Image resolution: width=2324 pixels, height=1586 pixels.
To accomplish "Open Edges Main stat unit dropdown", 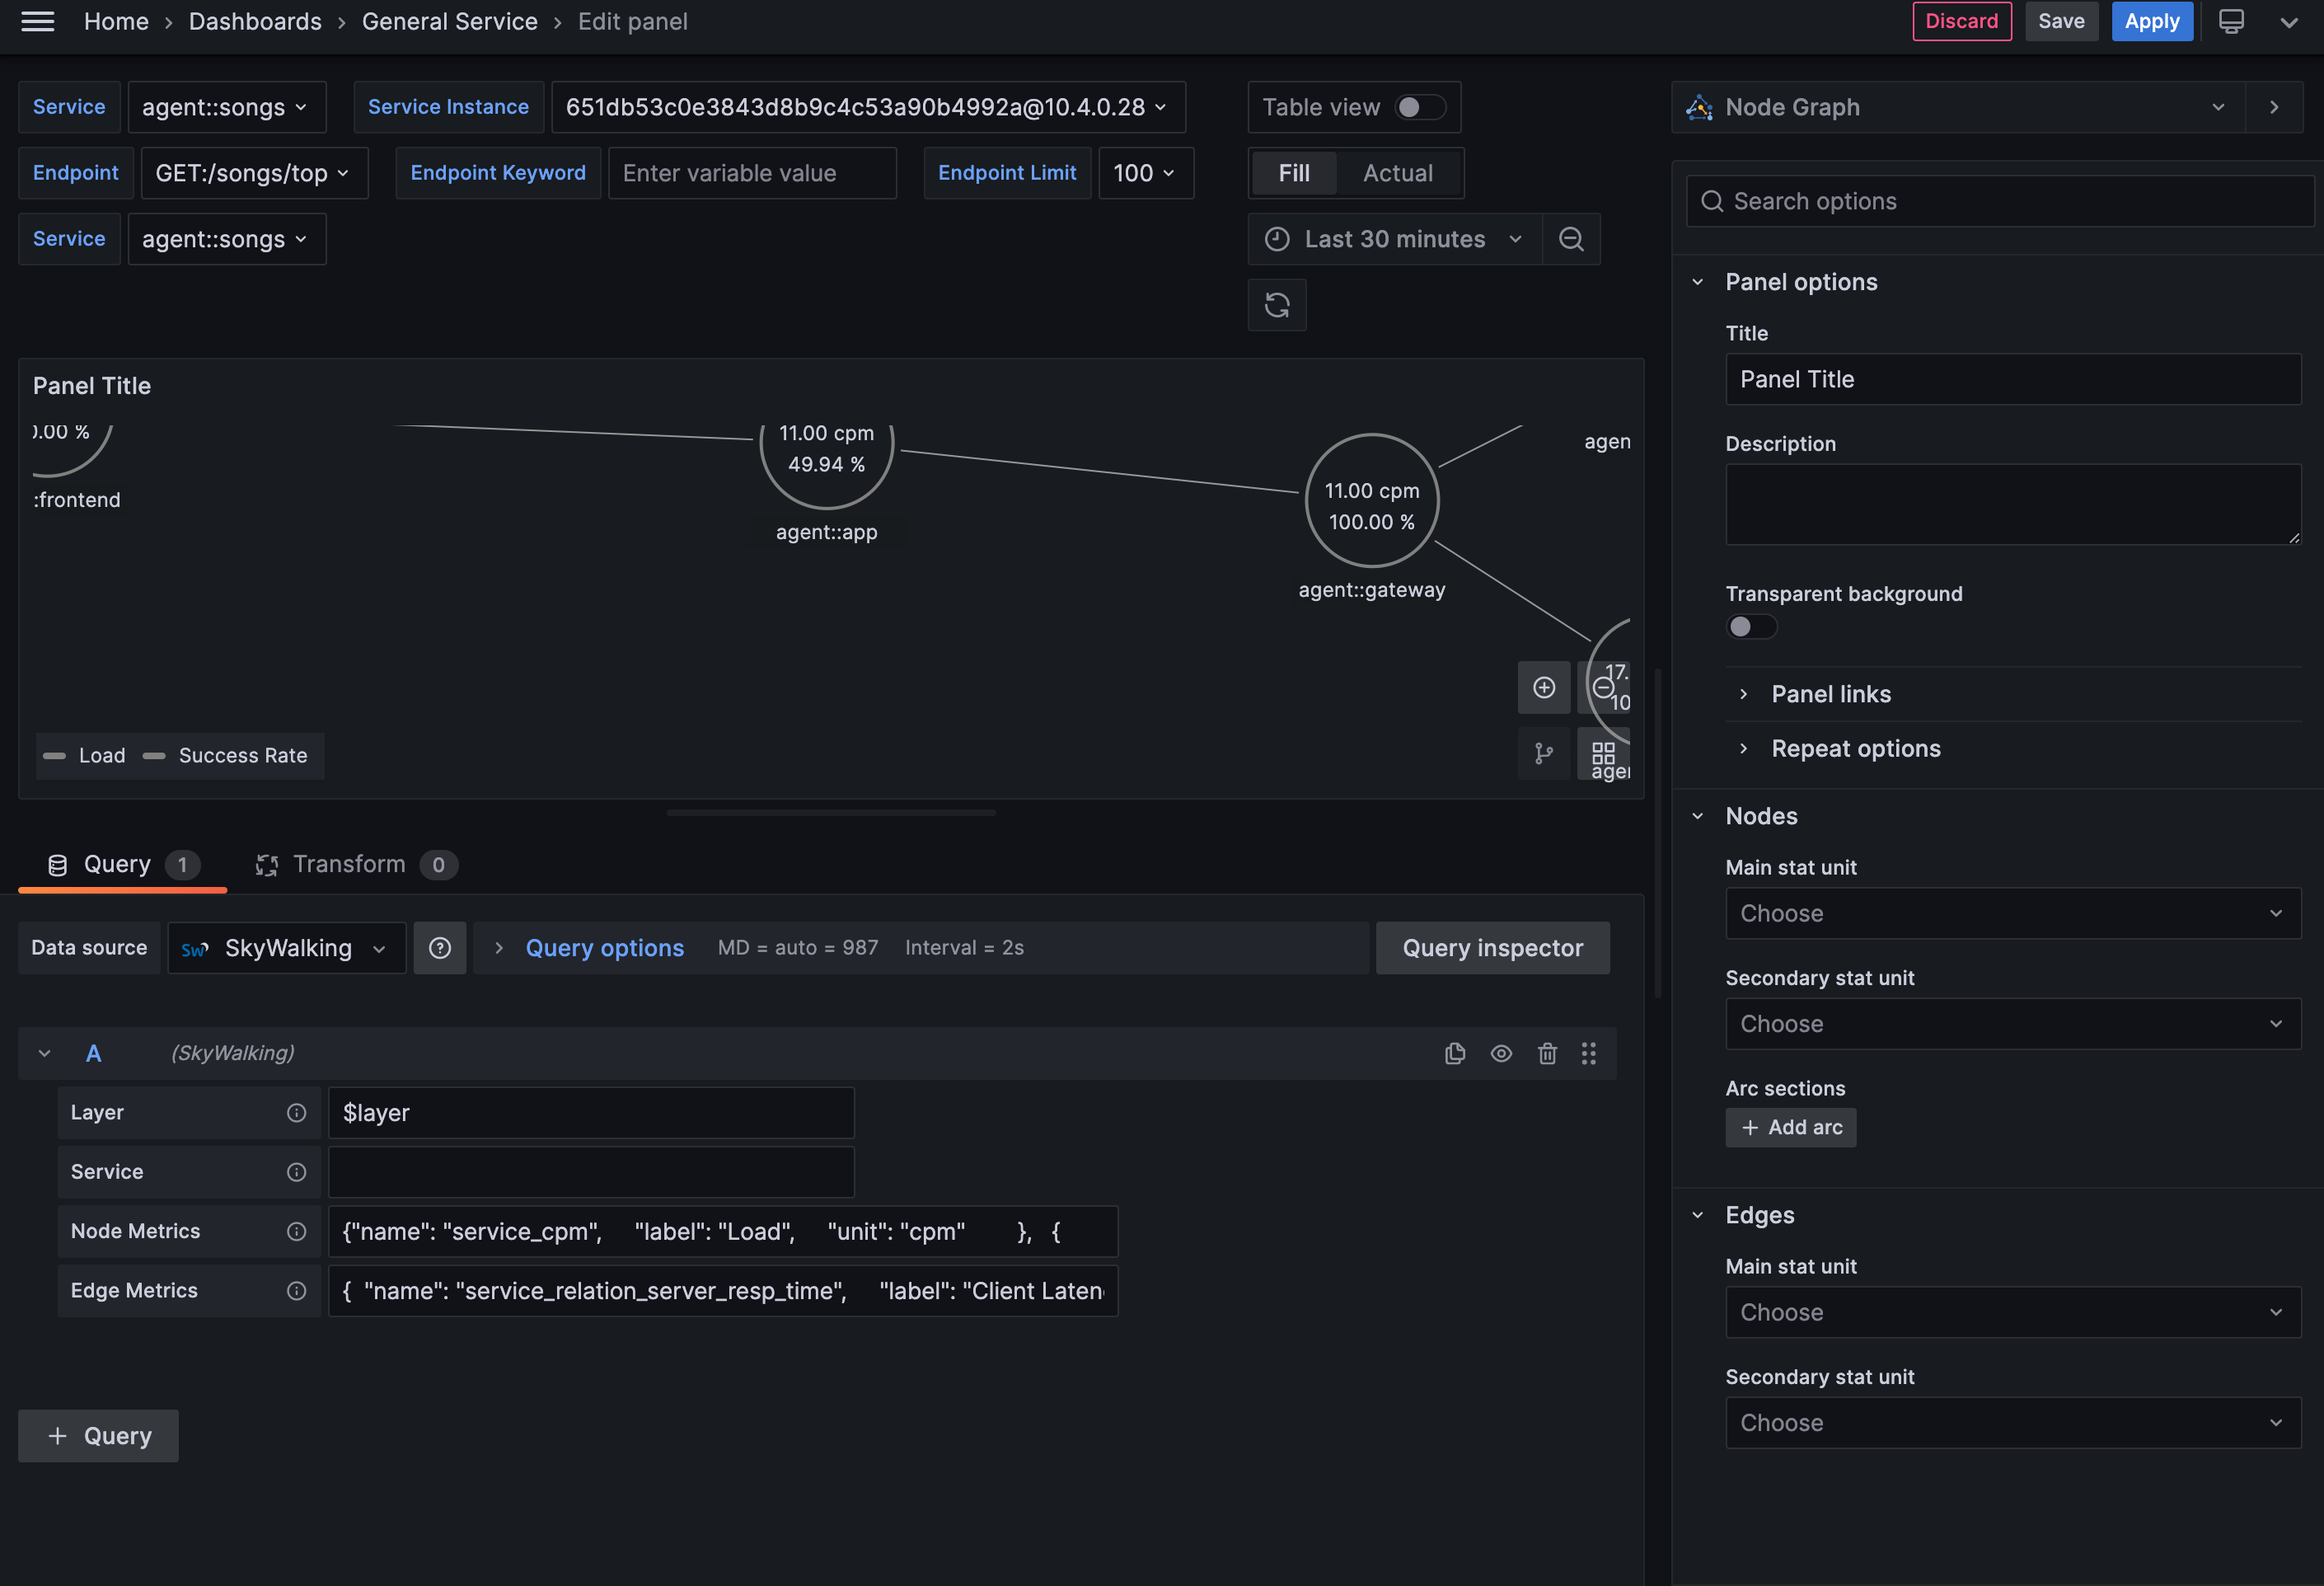I will 2013,1312.
